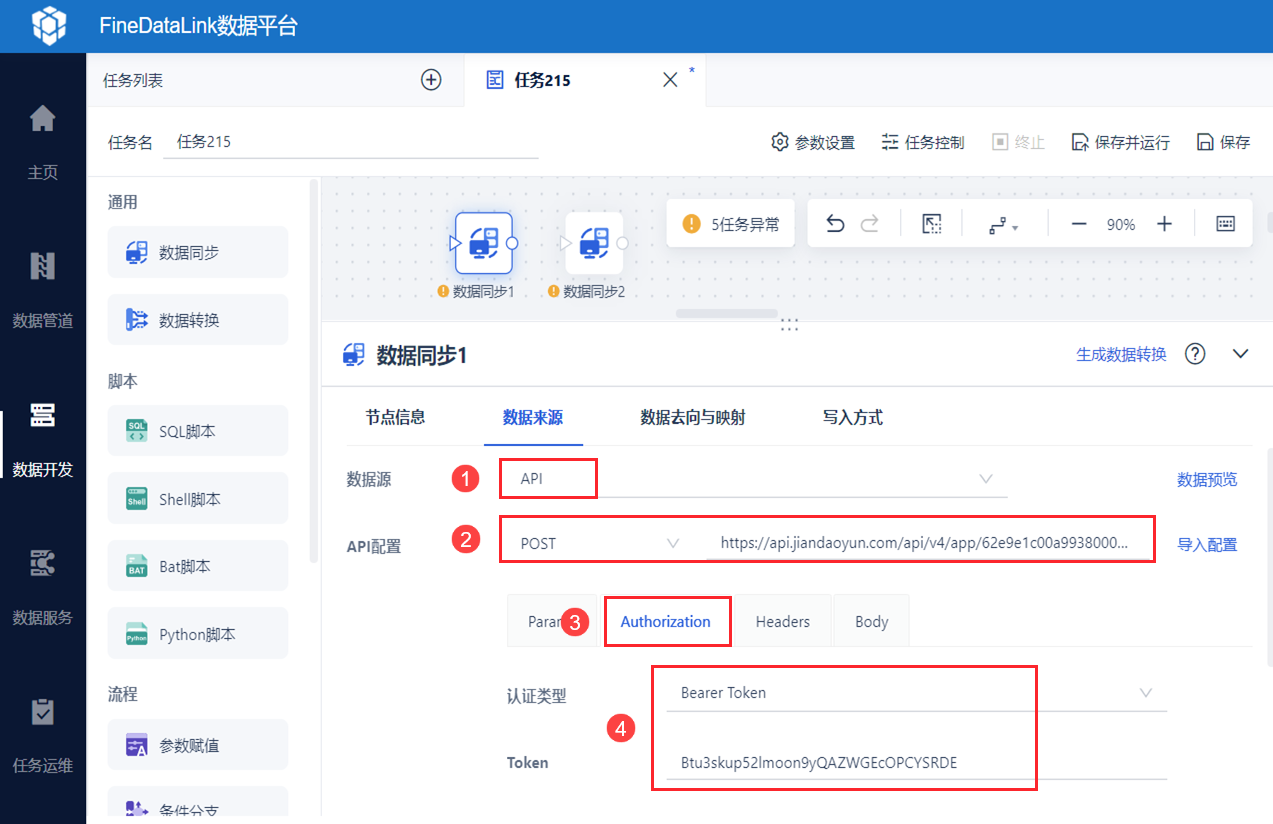Open the 数据源 API dropdown
The width and height of the screenshot is (1273, 824).
click(754, 479)
